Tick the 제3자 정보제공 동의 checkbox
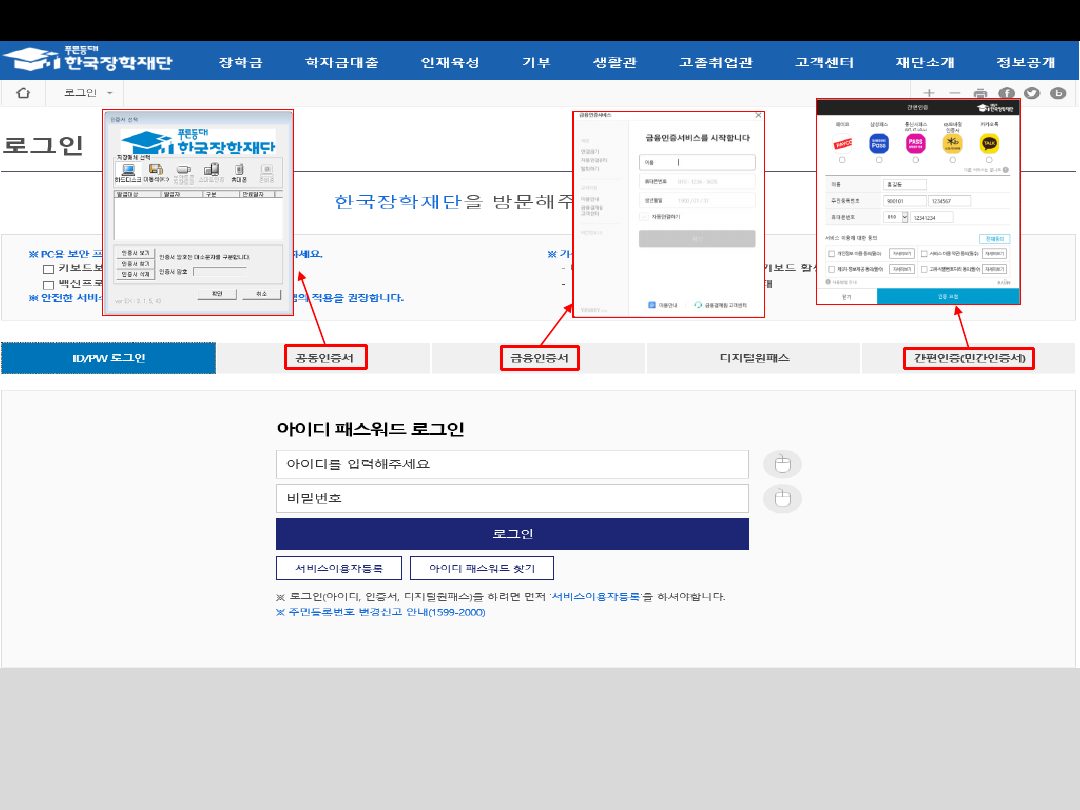 tap(831, 269)
